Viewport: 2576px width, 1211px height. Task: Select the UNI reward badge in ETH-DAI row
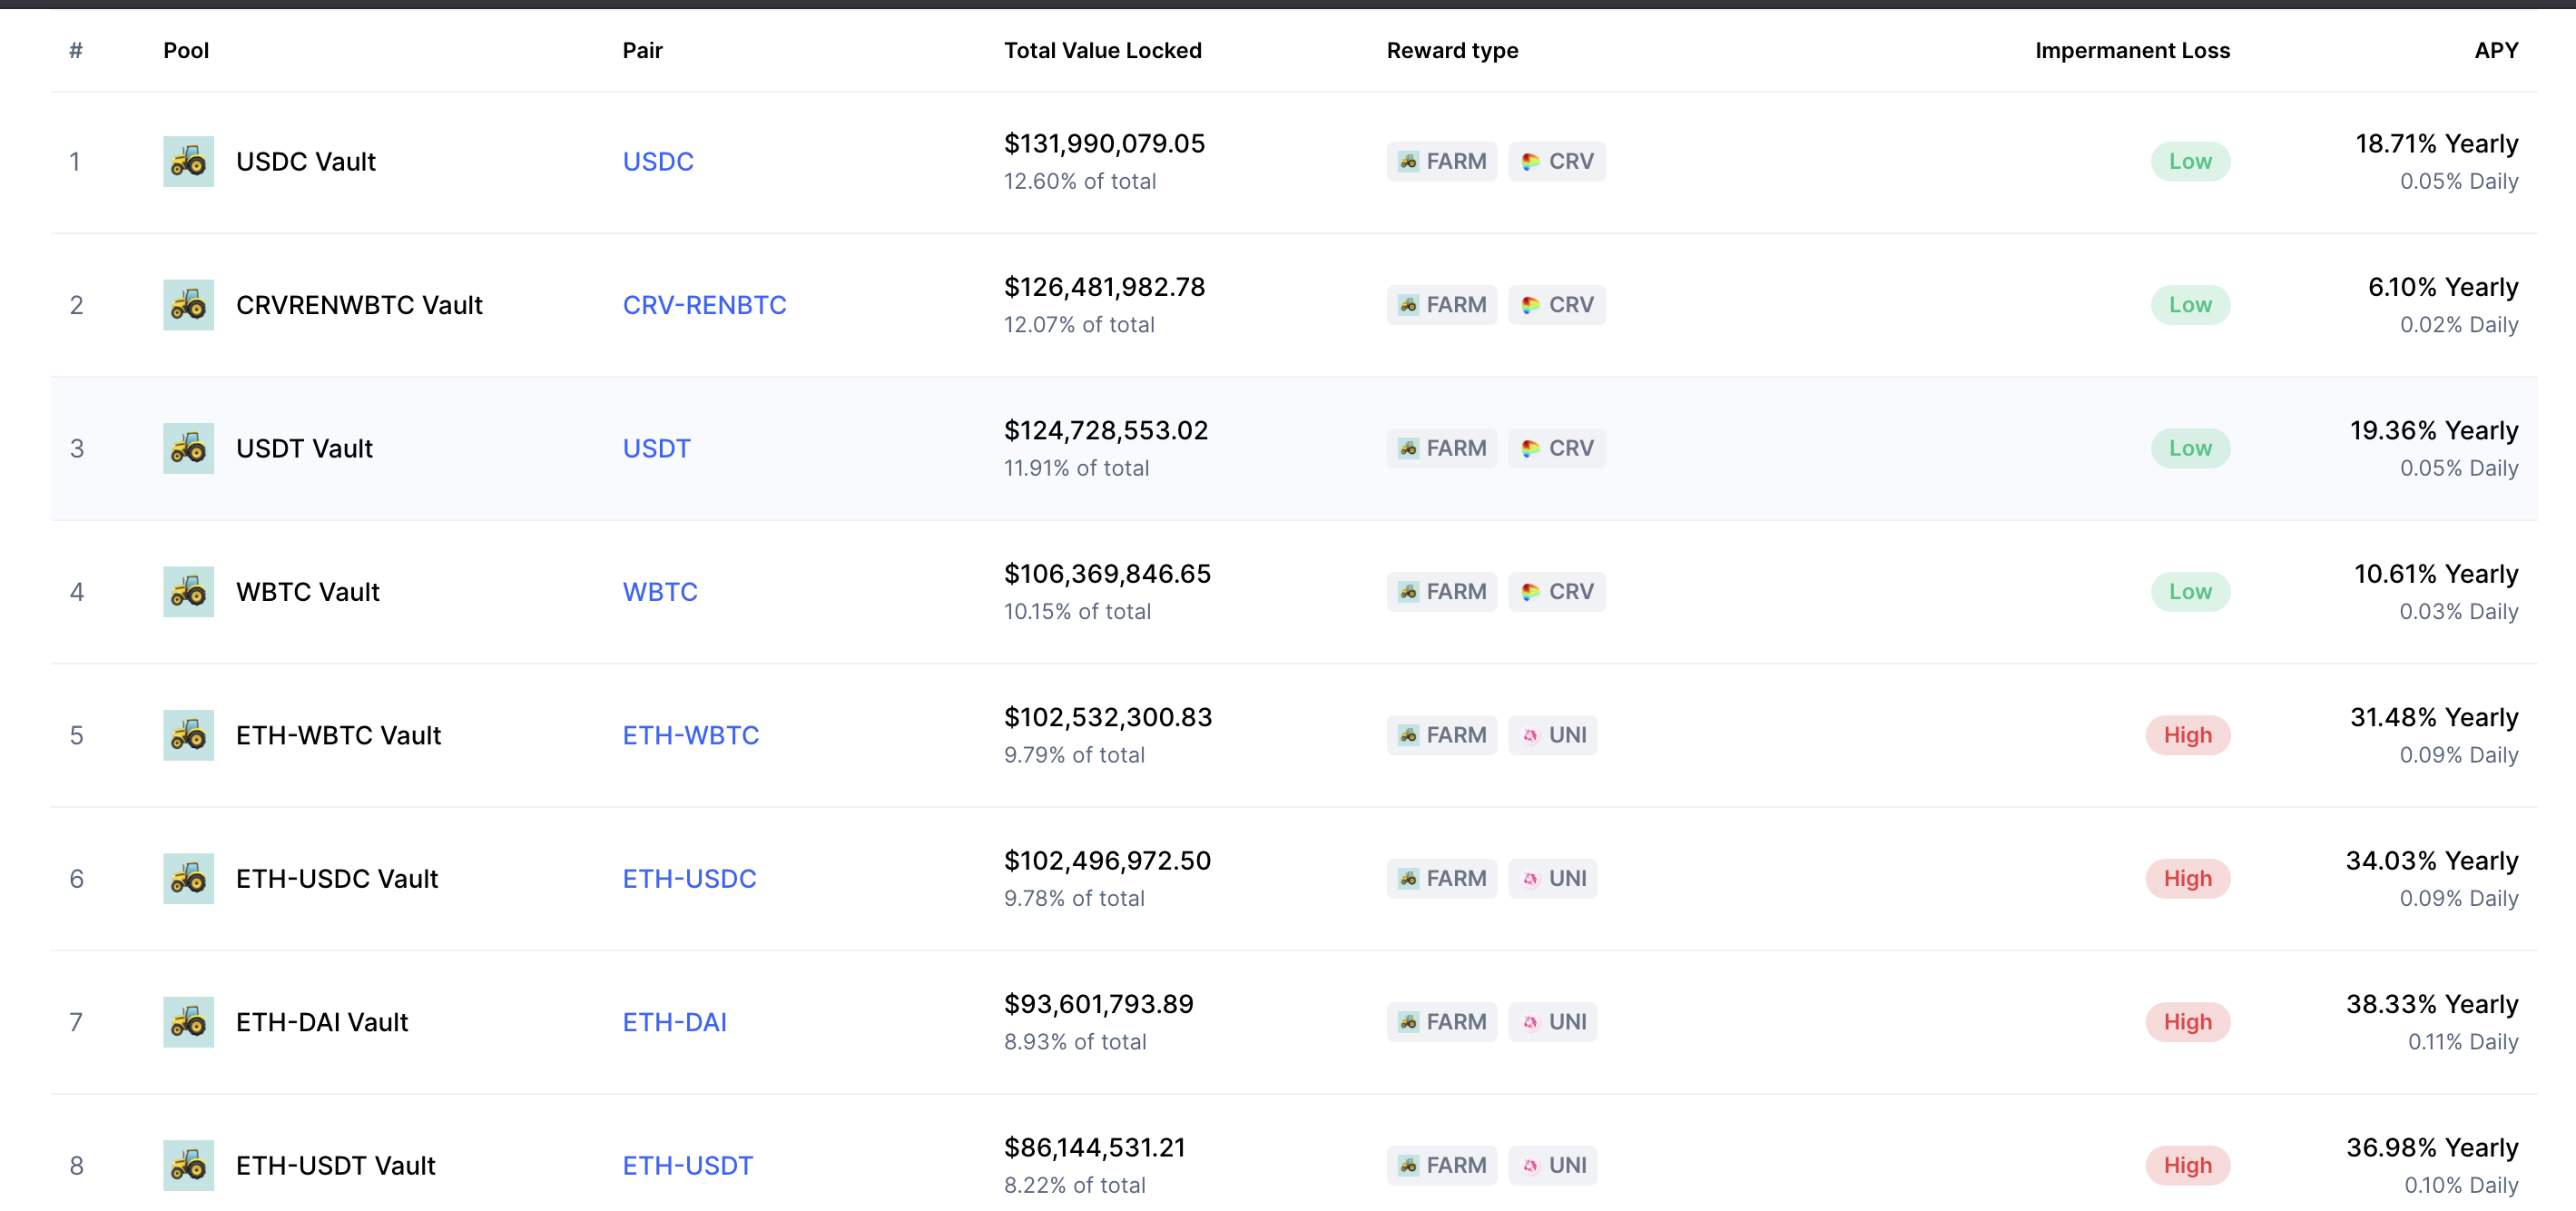tap(1553, 1022)
